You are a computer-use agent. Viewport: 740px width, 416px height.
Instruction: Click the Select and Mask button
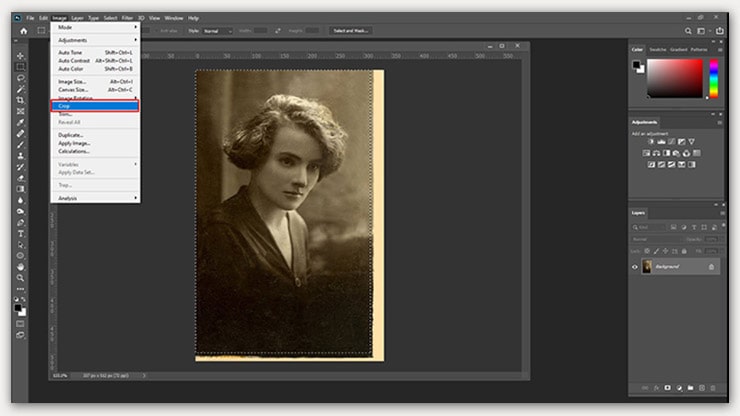351,31
